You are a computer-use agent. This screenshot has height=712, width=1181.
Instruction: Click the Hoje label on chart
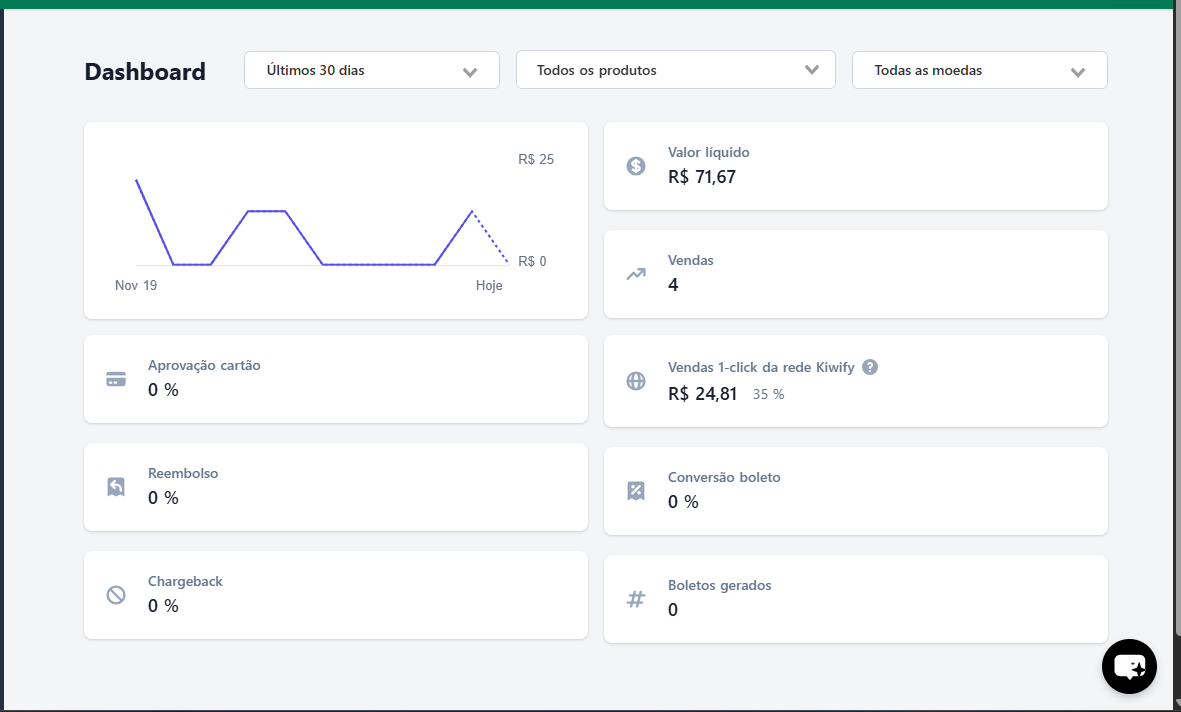(489, 286)
